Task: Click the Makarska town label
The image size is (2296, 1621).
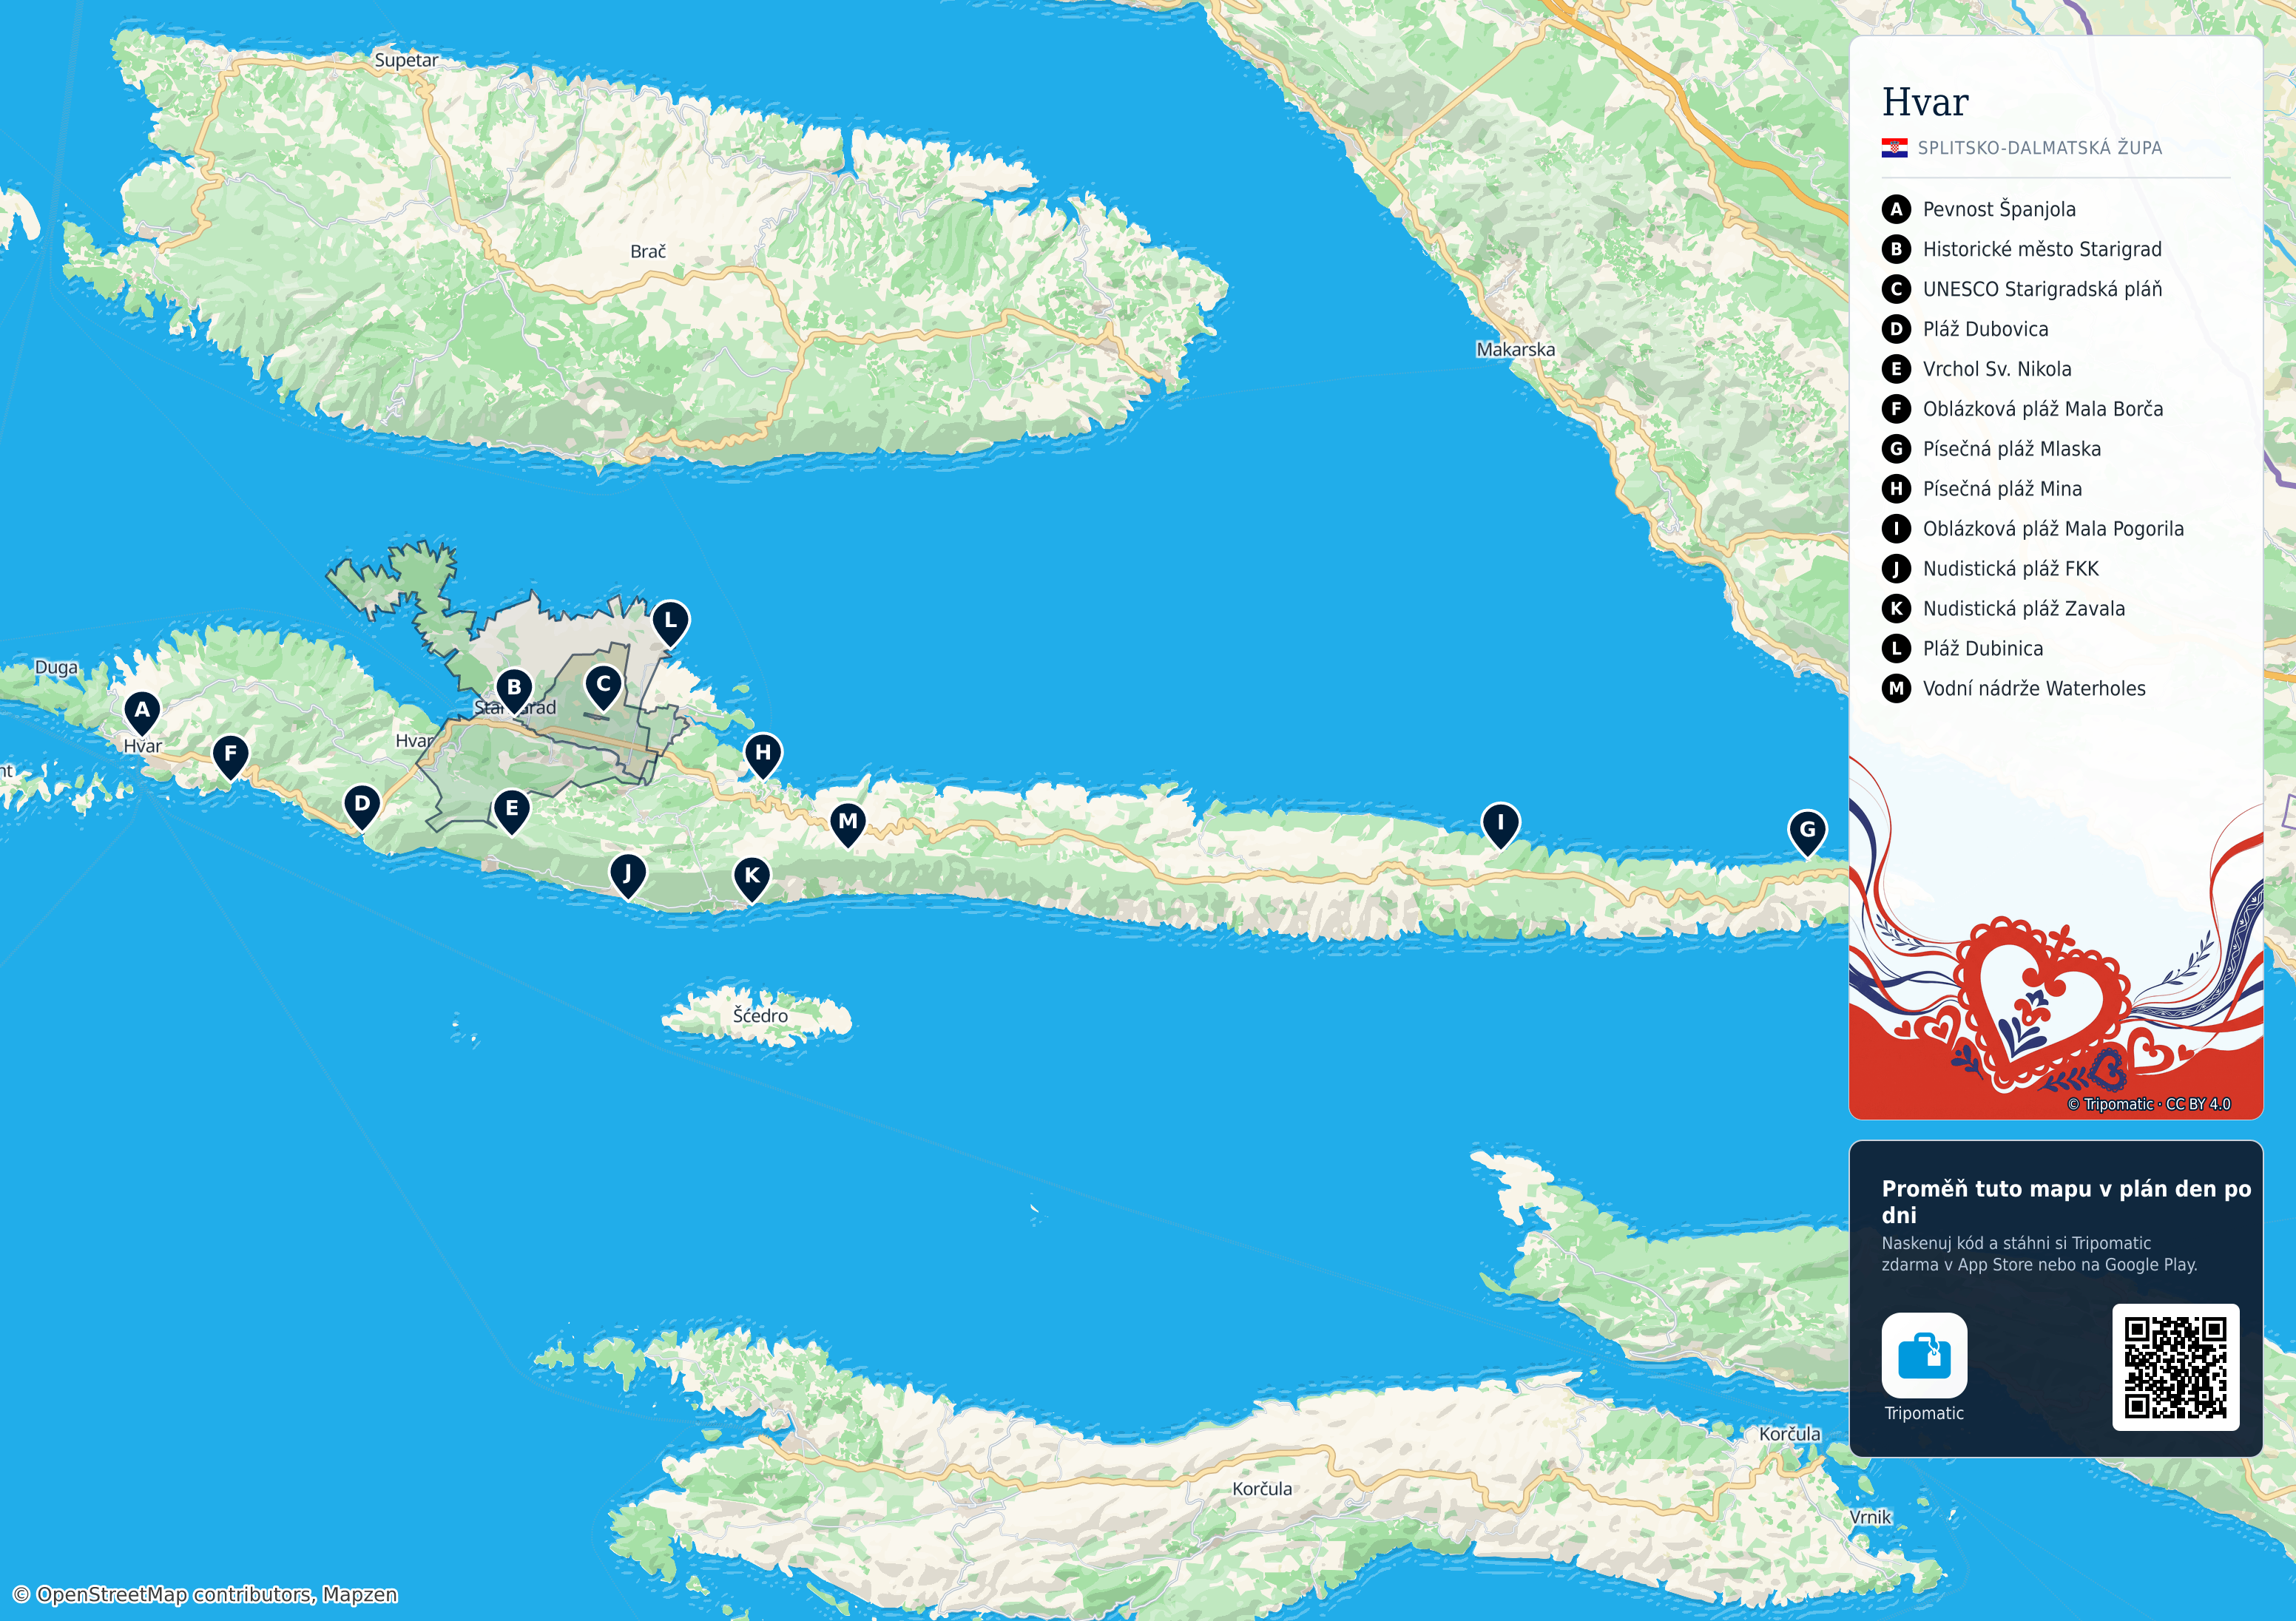Action: point(1516,350)
